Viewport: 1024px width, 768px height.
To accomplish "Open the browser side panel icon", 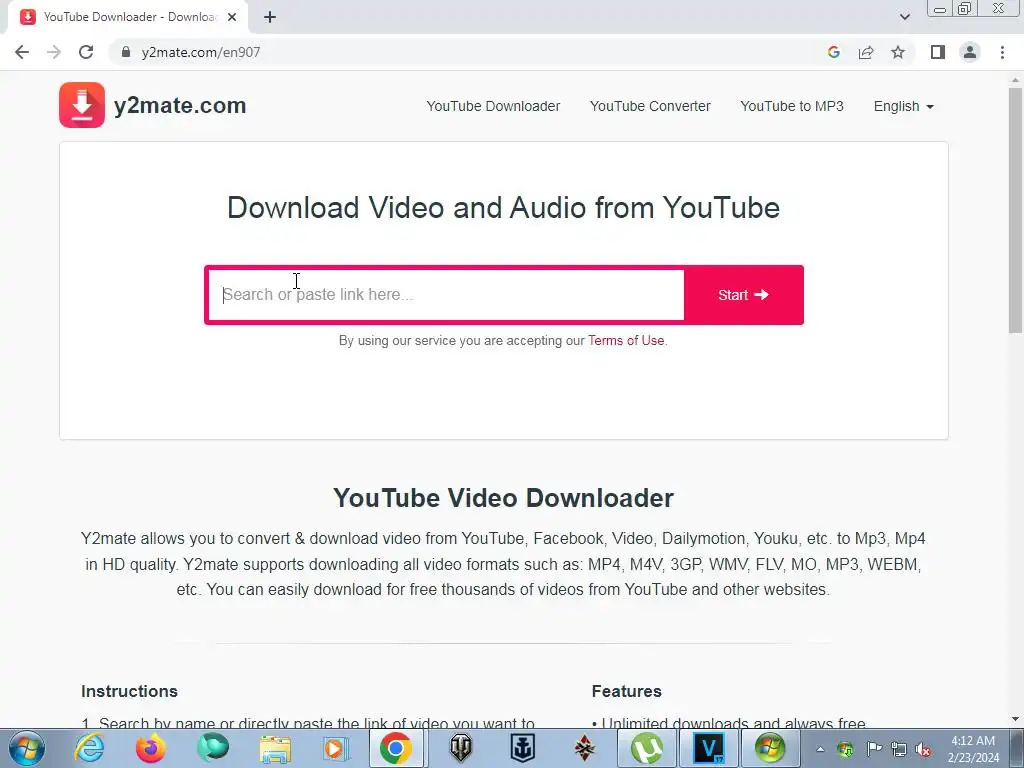I will [938, 52].
